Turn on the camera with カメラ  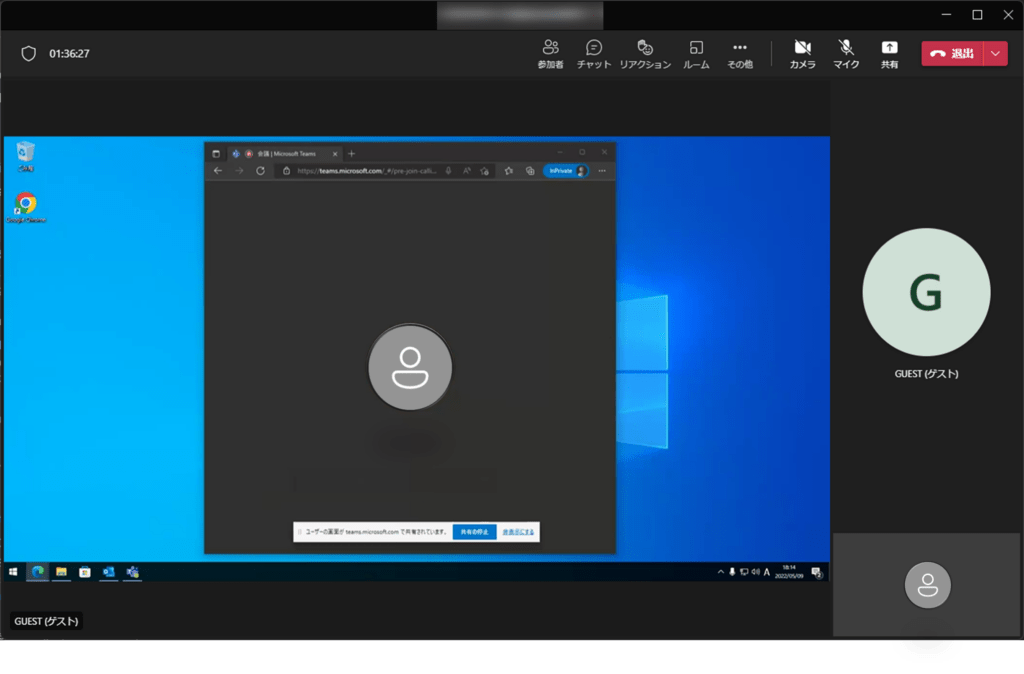click(x=802, y=54)
